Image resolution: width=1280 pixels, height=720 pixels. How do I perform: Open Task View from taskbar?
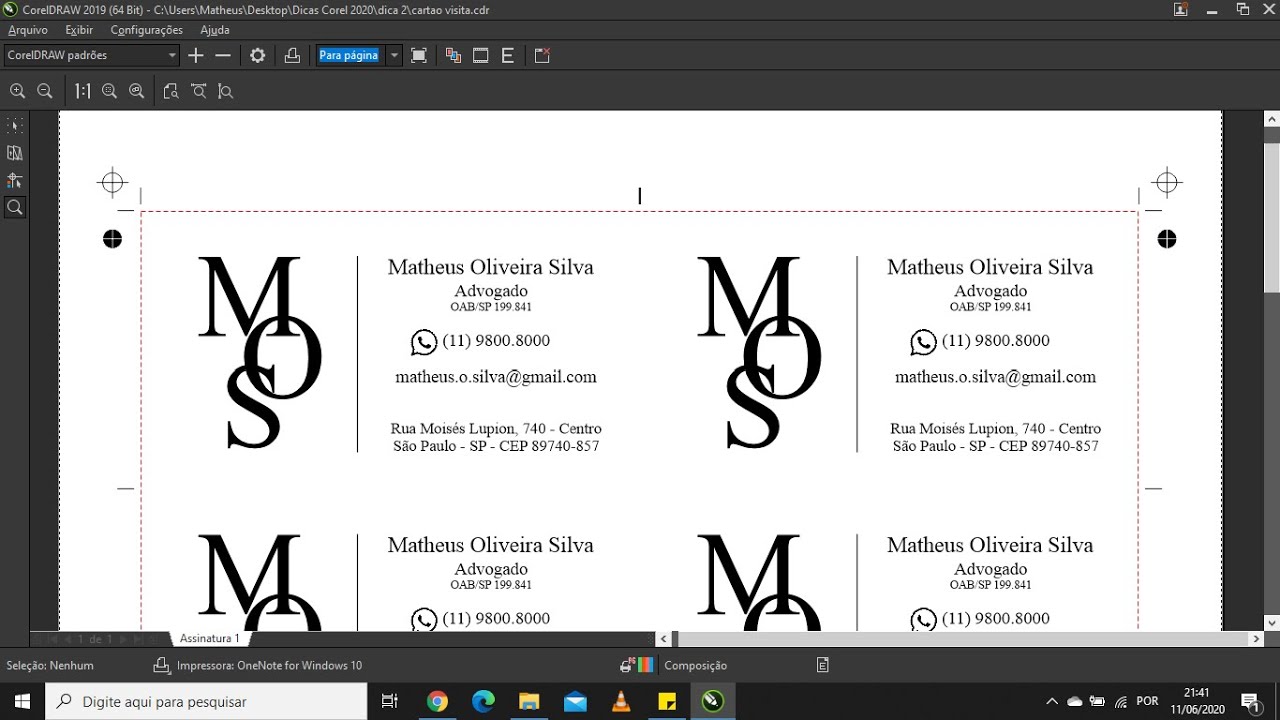coord(391,701)
